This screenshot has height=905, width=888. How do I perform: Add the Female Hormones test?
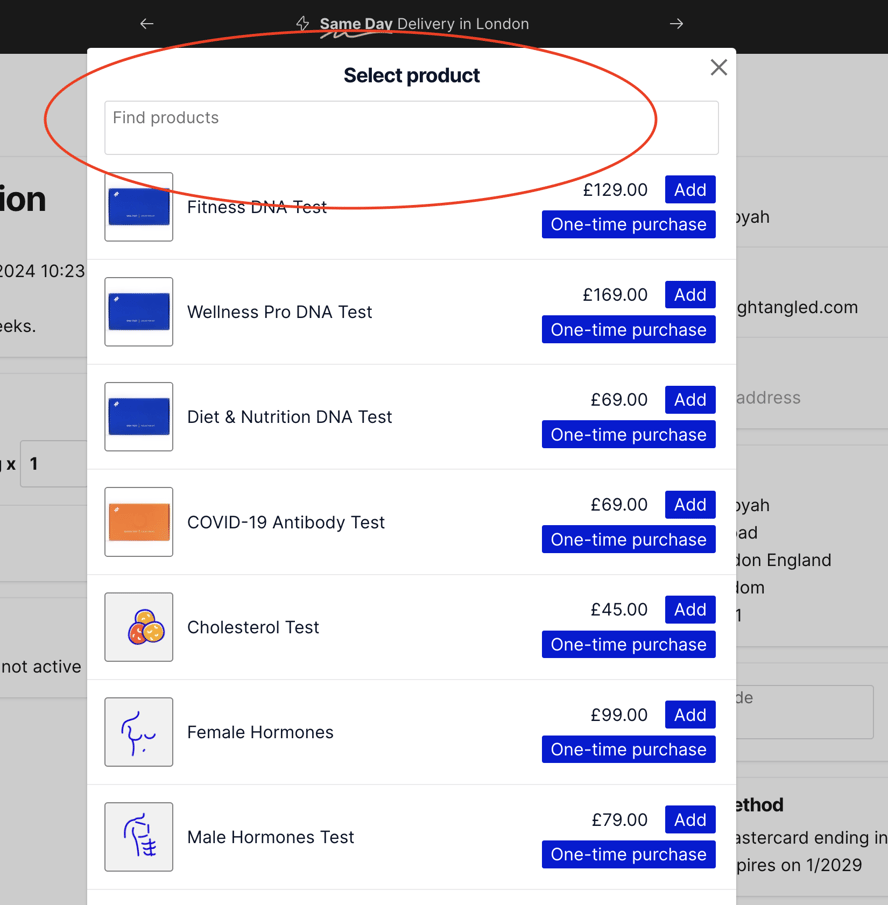click(x=690, y=714)
